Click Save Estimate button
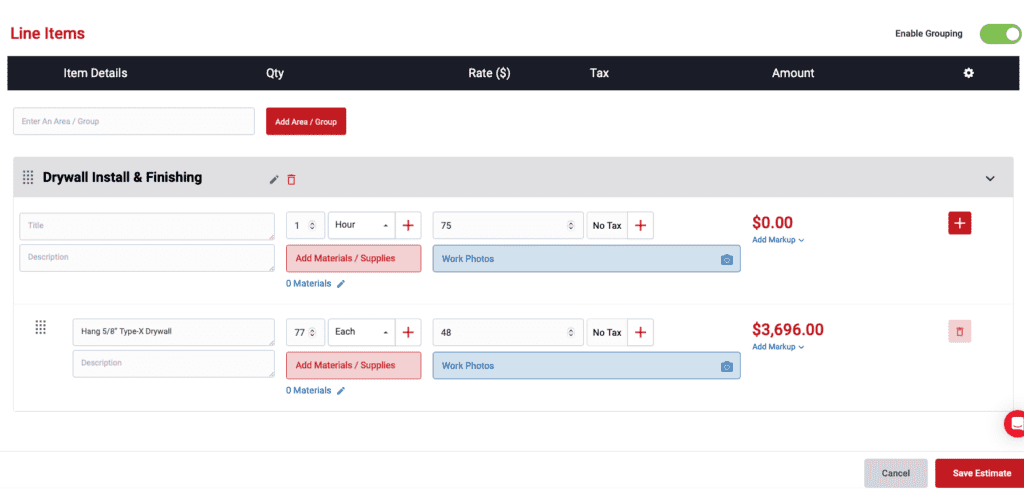Image resolution: width=1024 pixels, height=489 pixels. pyautogui.click(x=979, y=473)
